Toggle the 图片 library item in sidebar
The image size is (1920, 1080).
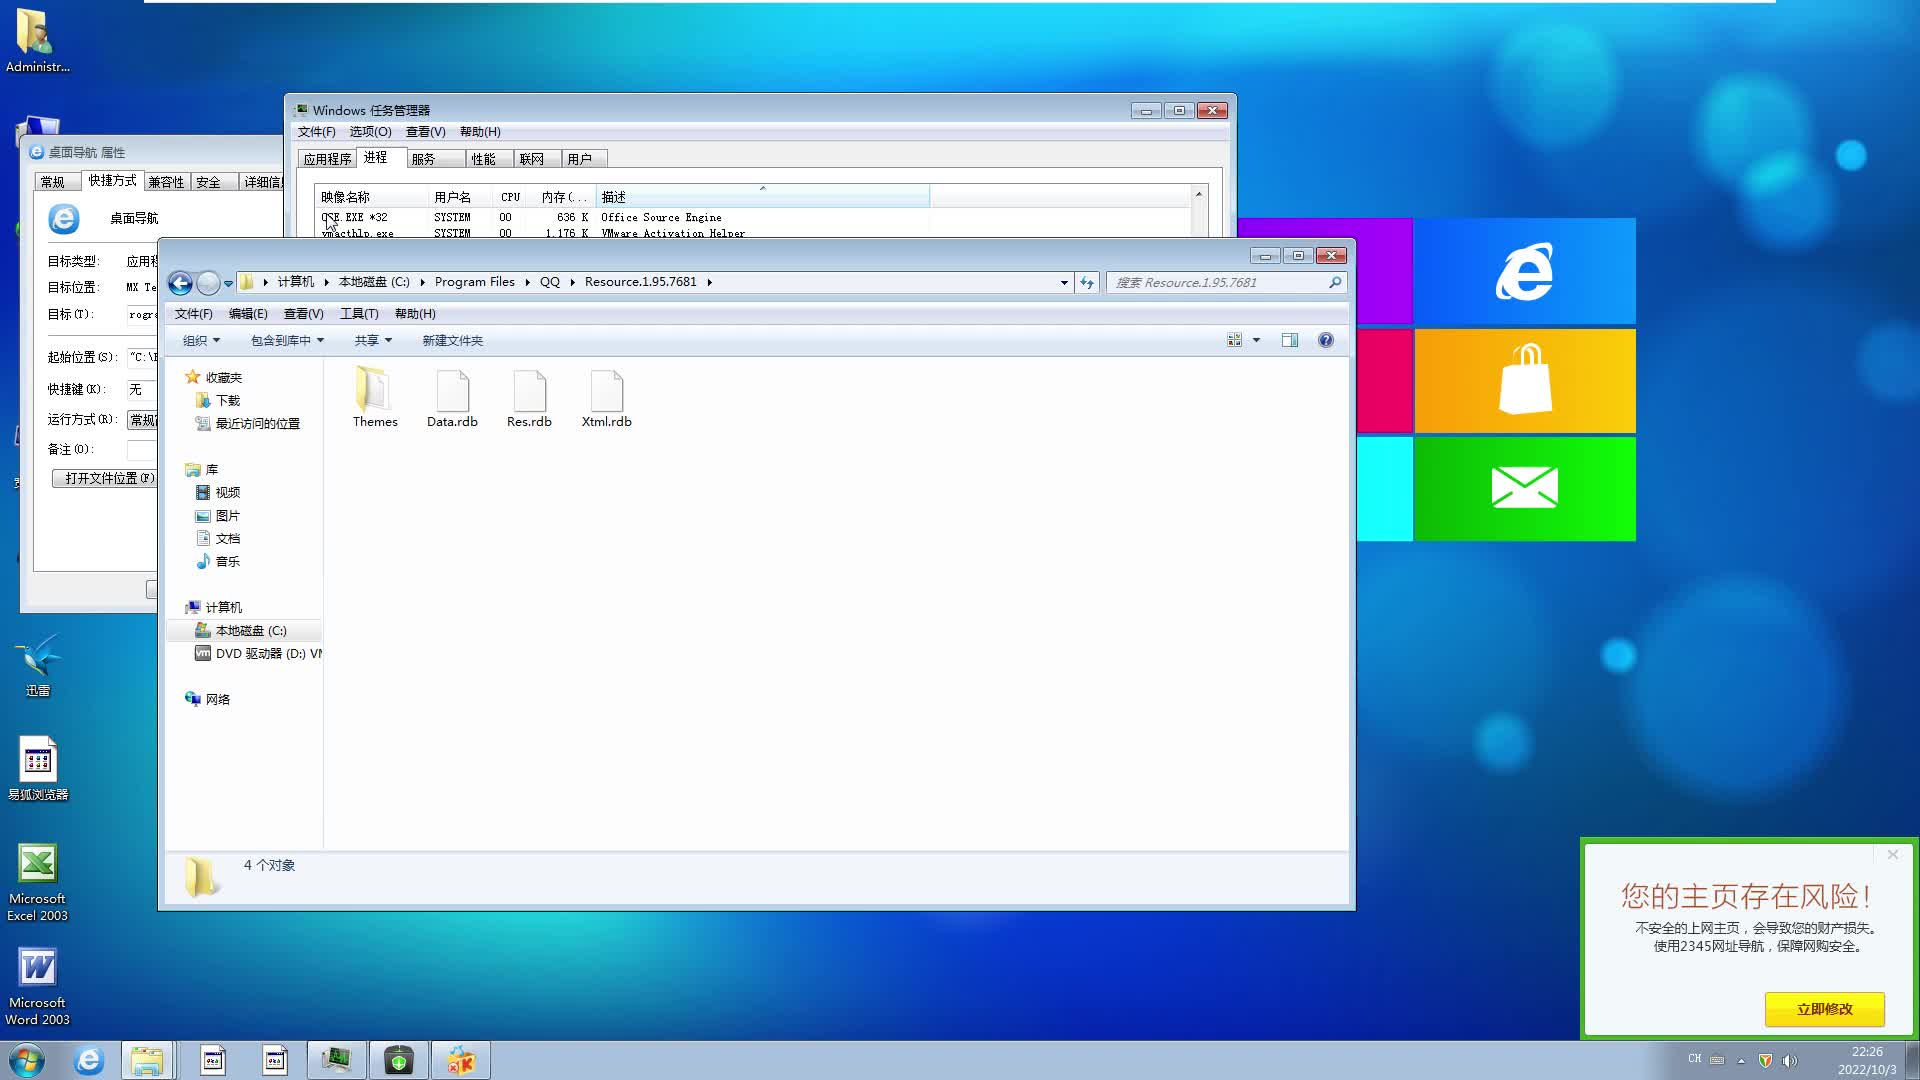(228, 514)
